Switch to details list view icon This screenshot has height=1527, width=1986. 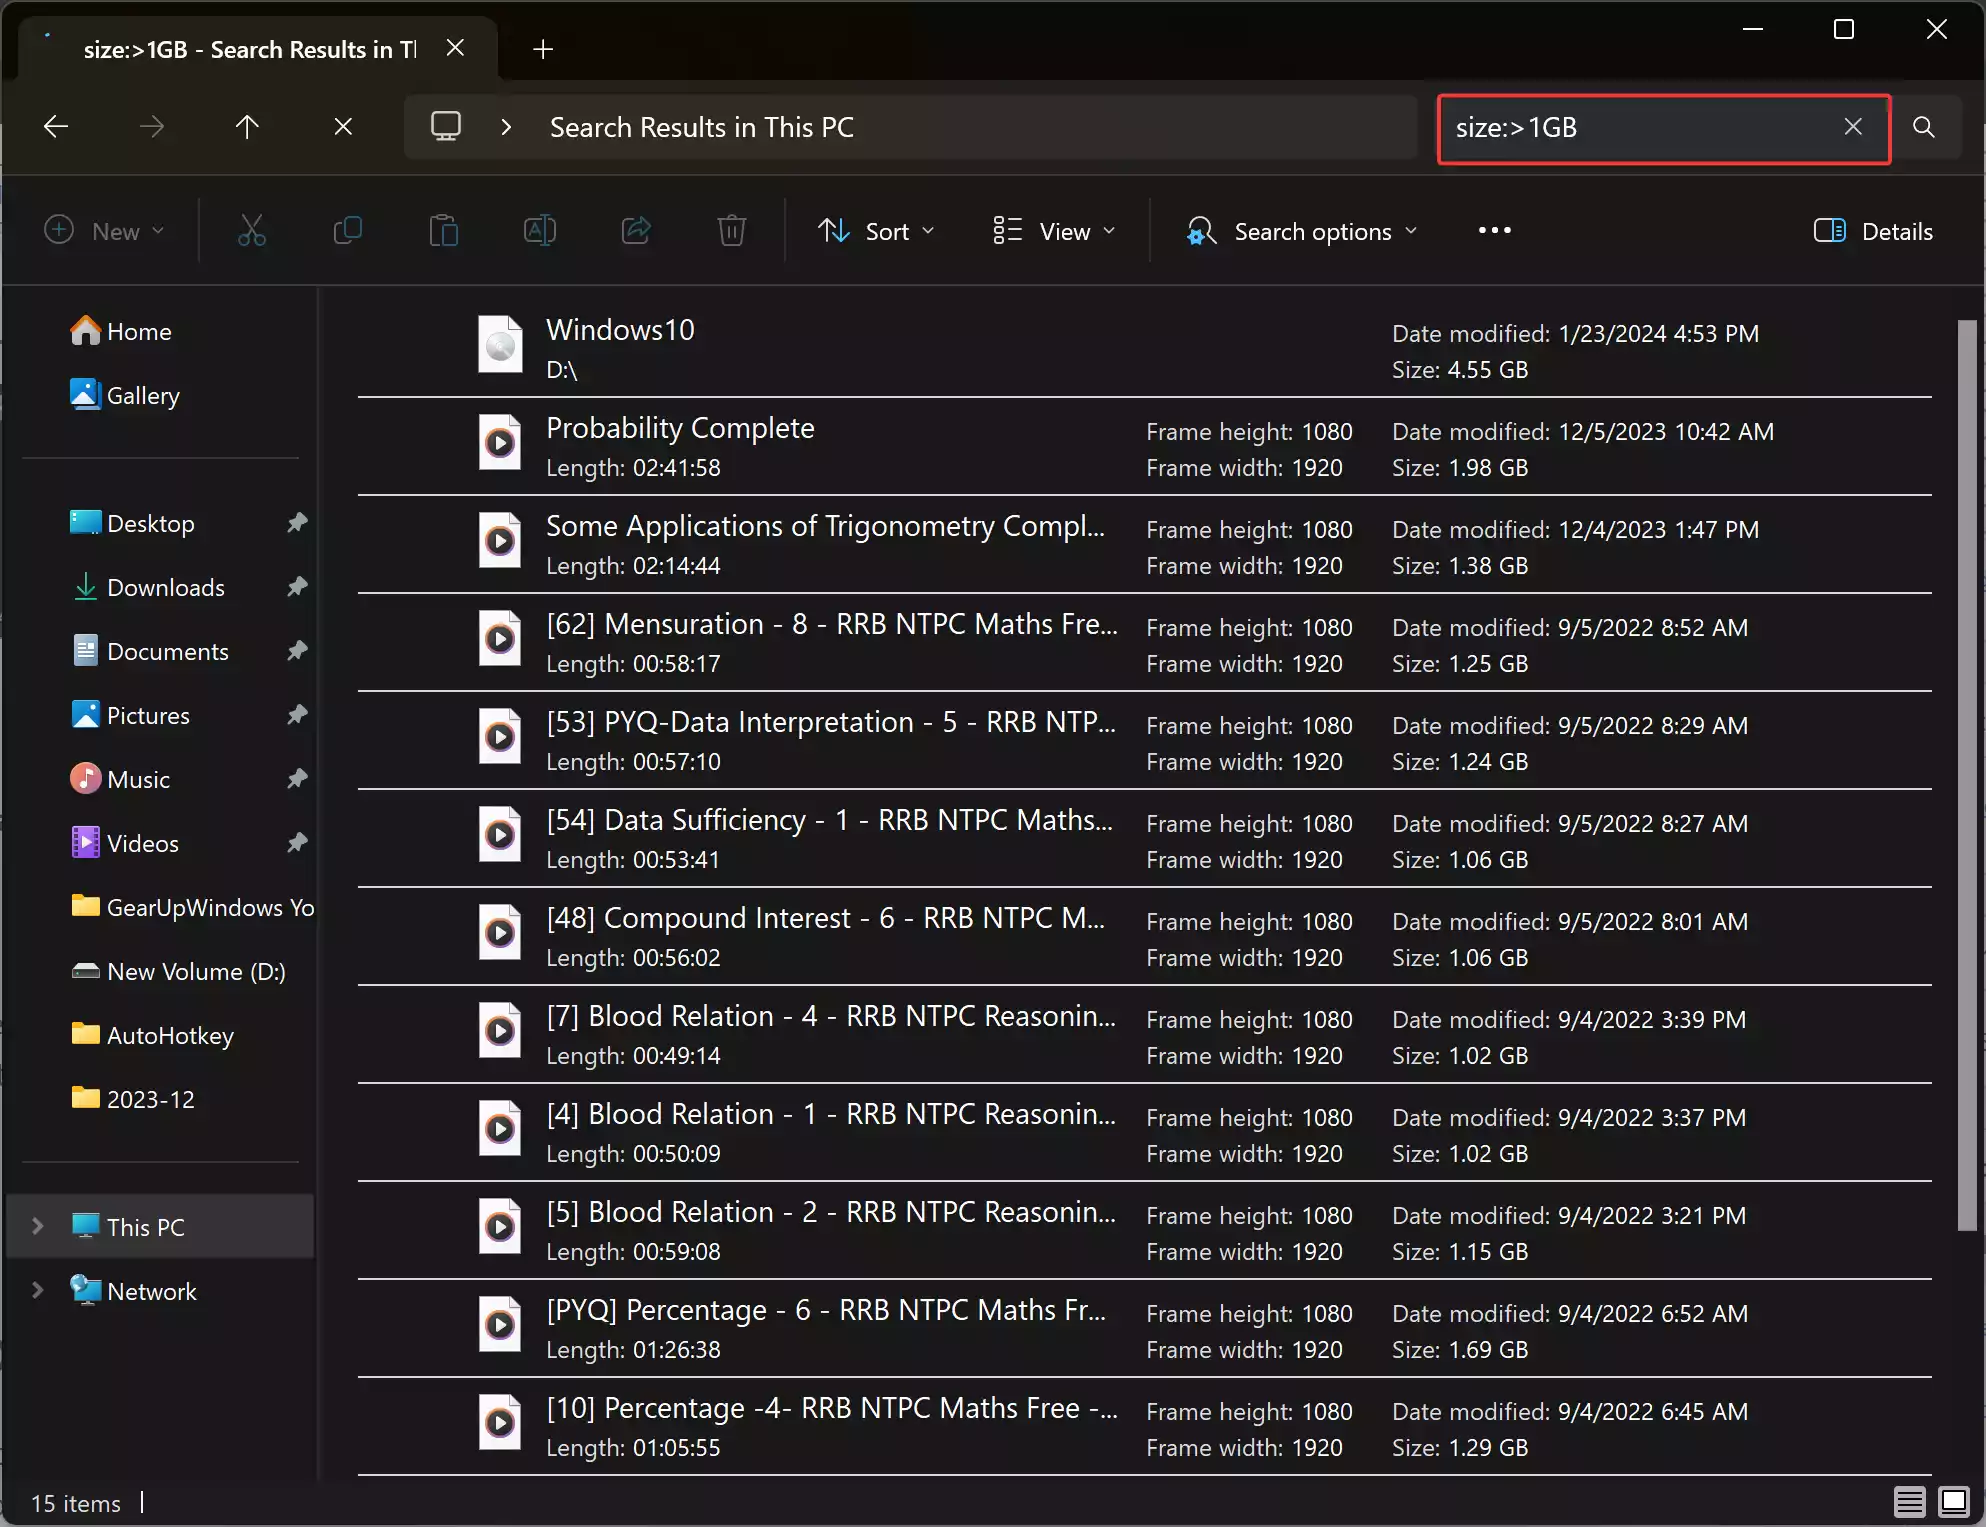coord(1908,1501)
